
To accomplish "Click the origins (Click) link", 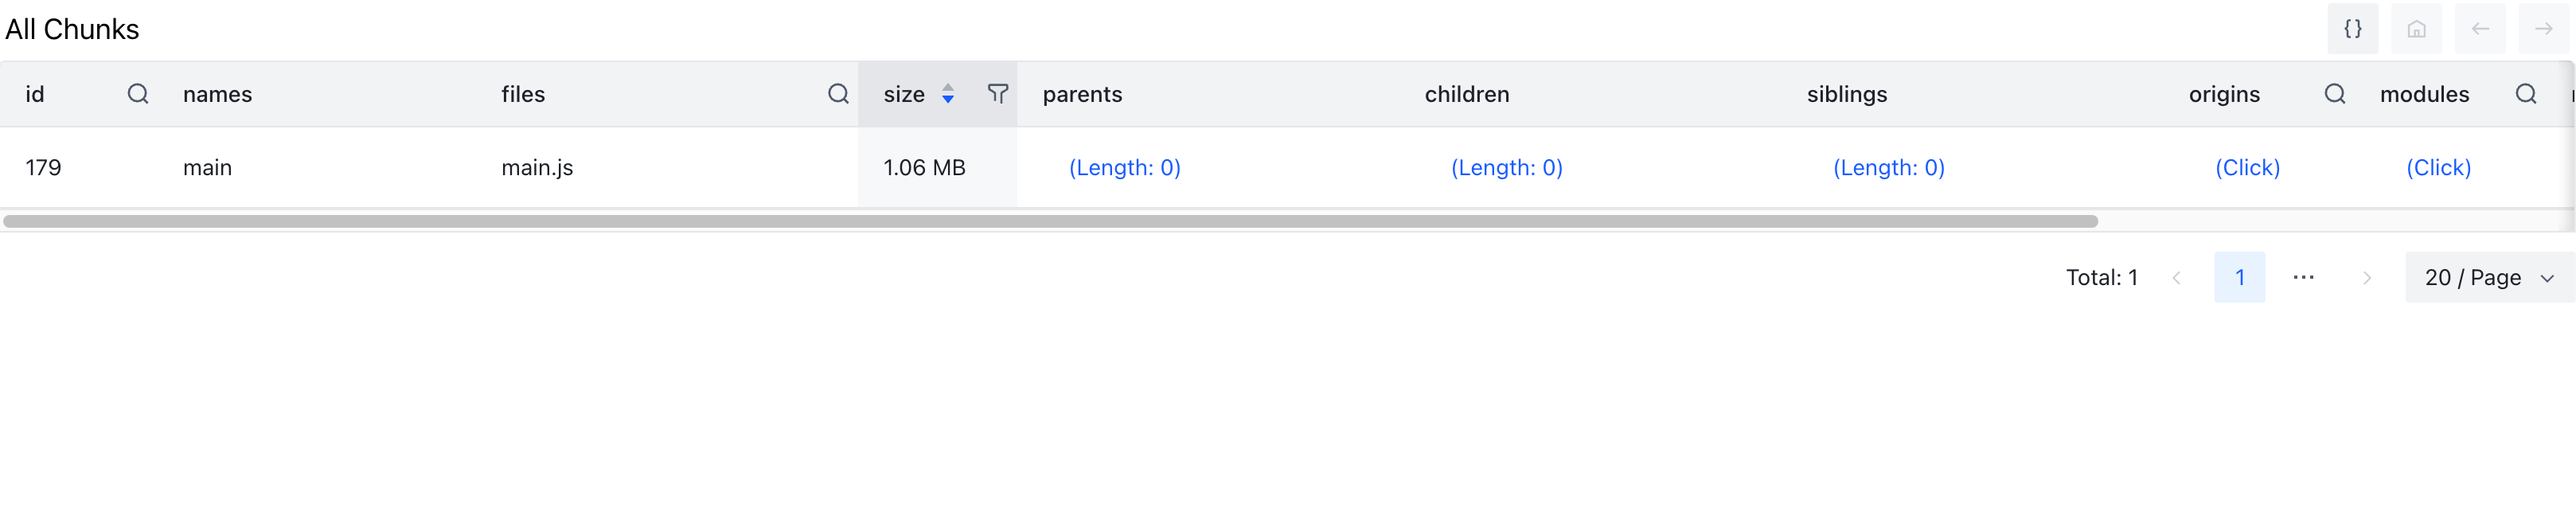I will click(x=2247, y=167).
